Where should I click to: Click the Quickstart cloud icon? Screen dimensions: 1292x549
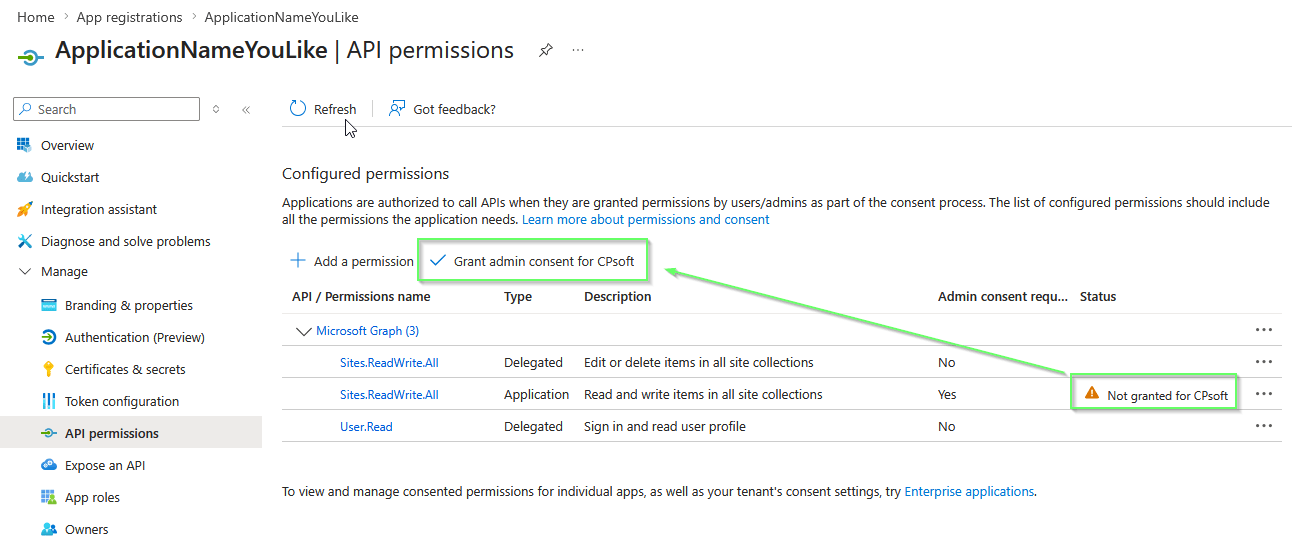pos(25,177)
